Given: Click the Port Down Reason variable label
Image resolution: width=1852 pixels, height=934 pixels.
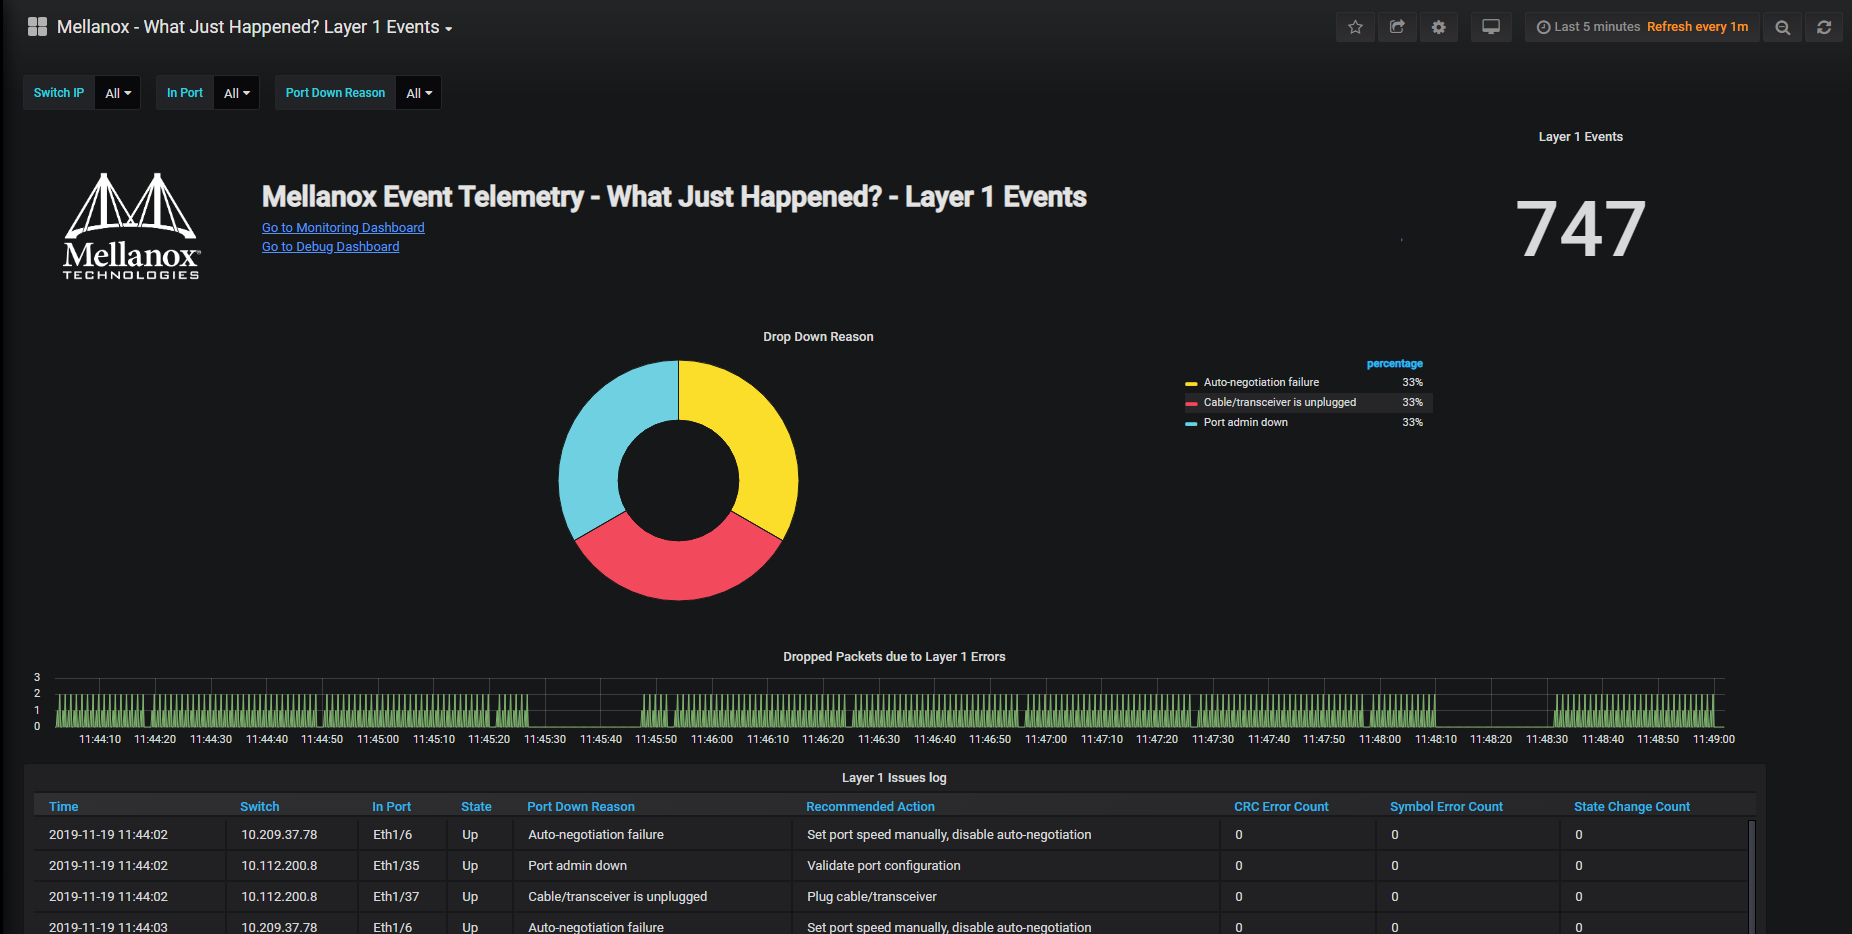Looking at the screenshot, I should [x=335, y=93].
